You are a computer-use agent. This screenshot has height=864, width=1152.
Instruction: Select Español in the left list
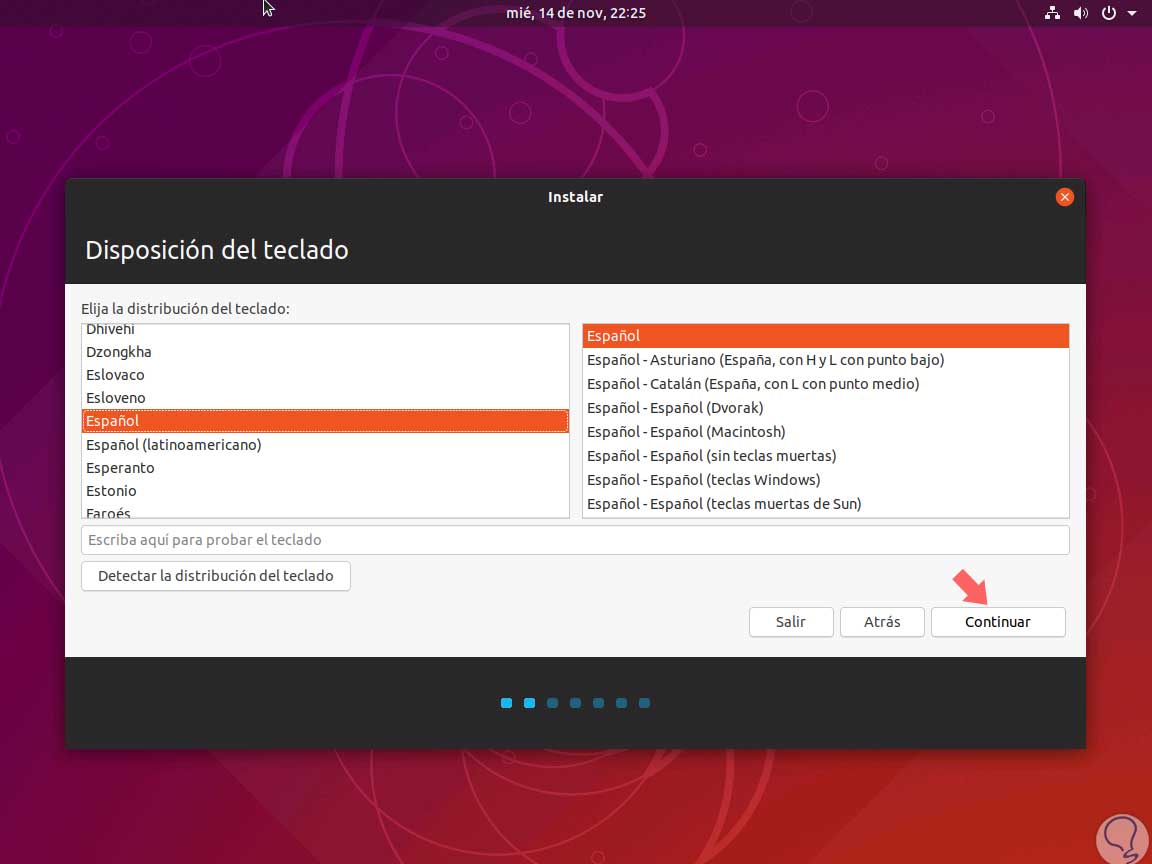325,421
